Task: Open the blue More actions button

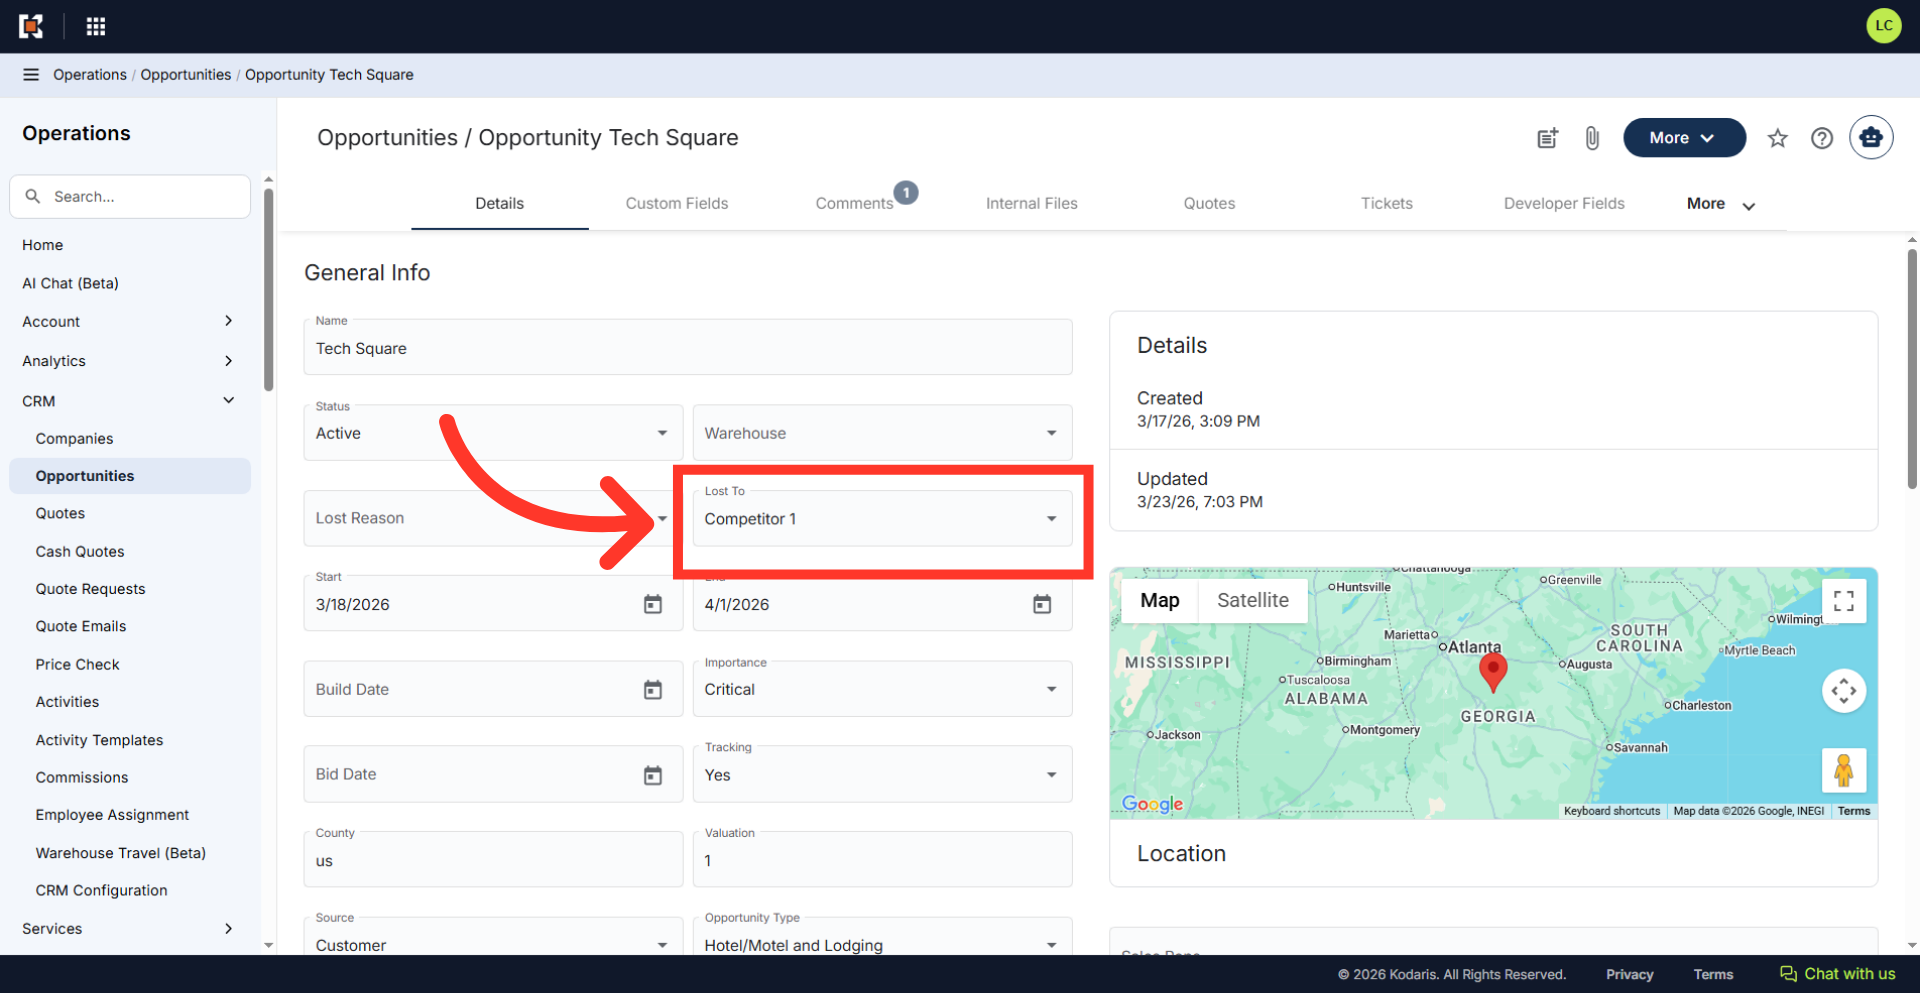Action: click(x=1684, y=138)
